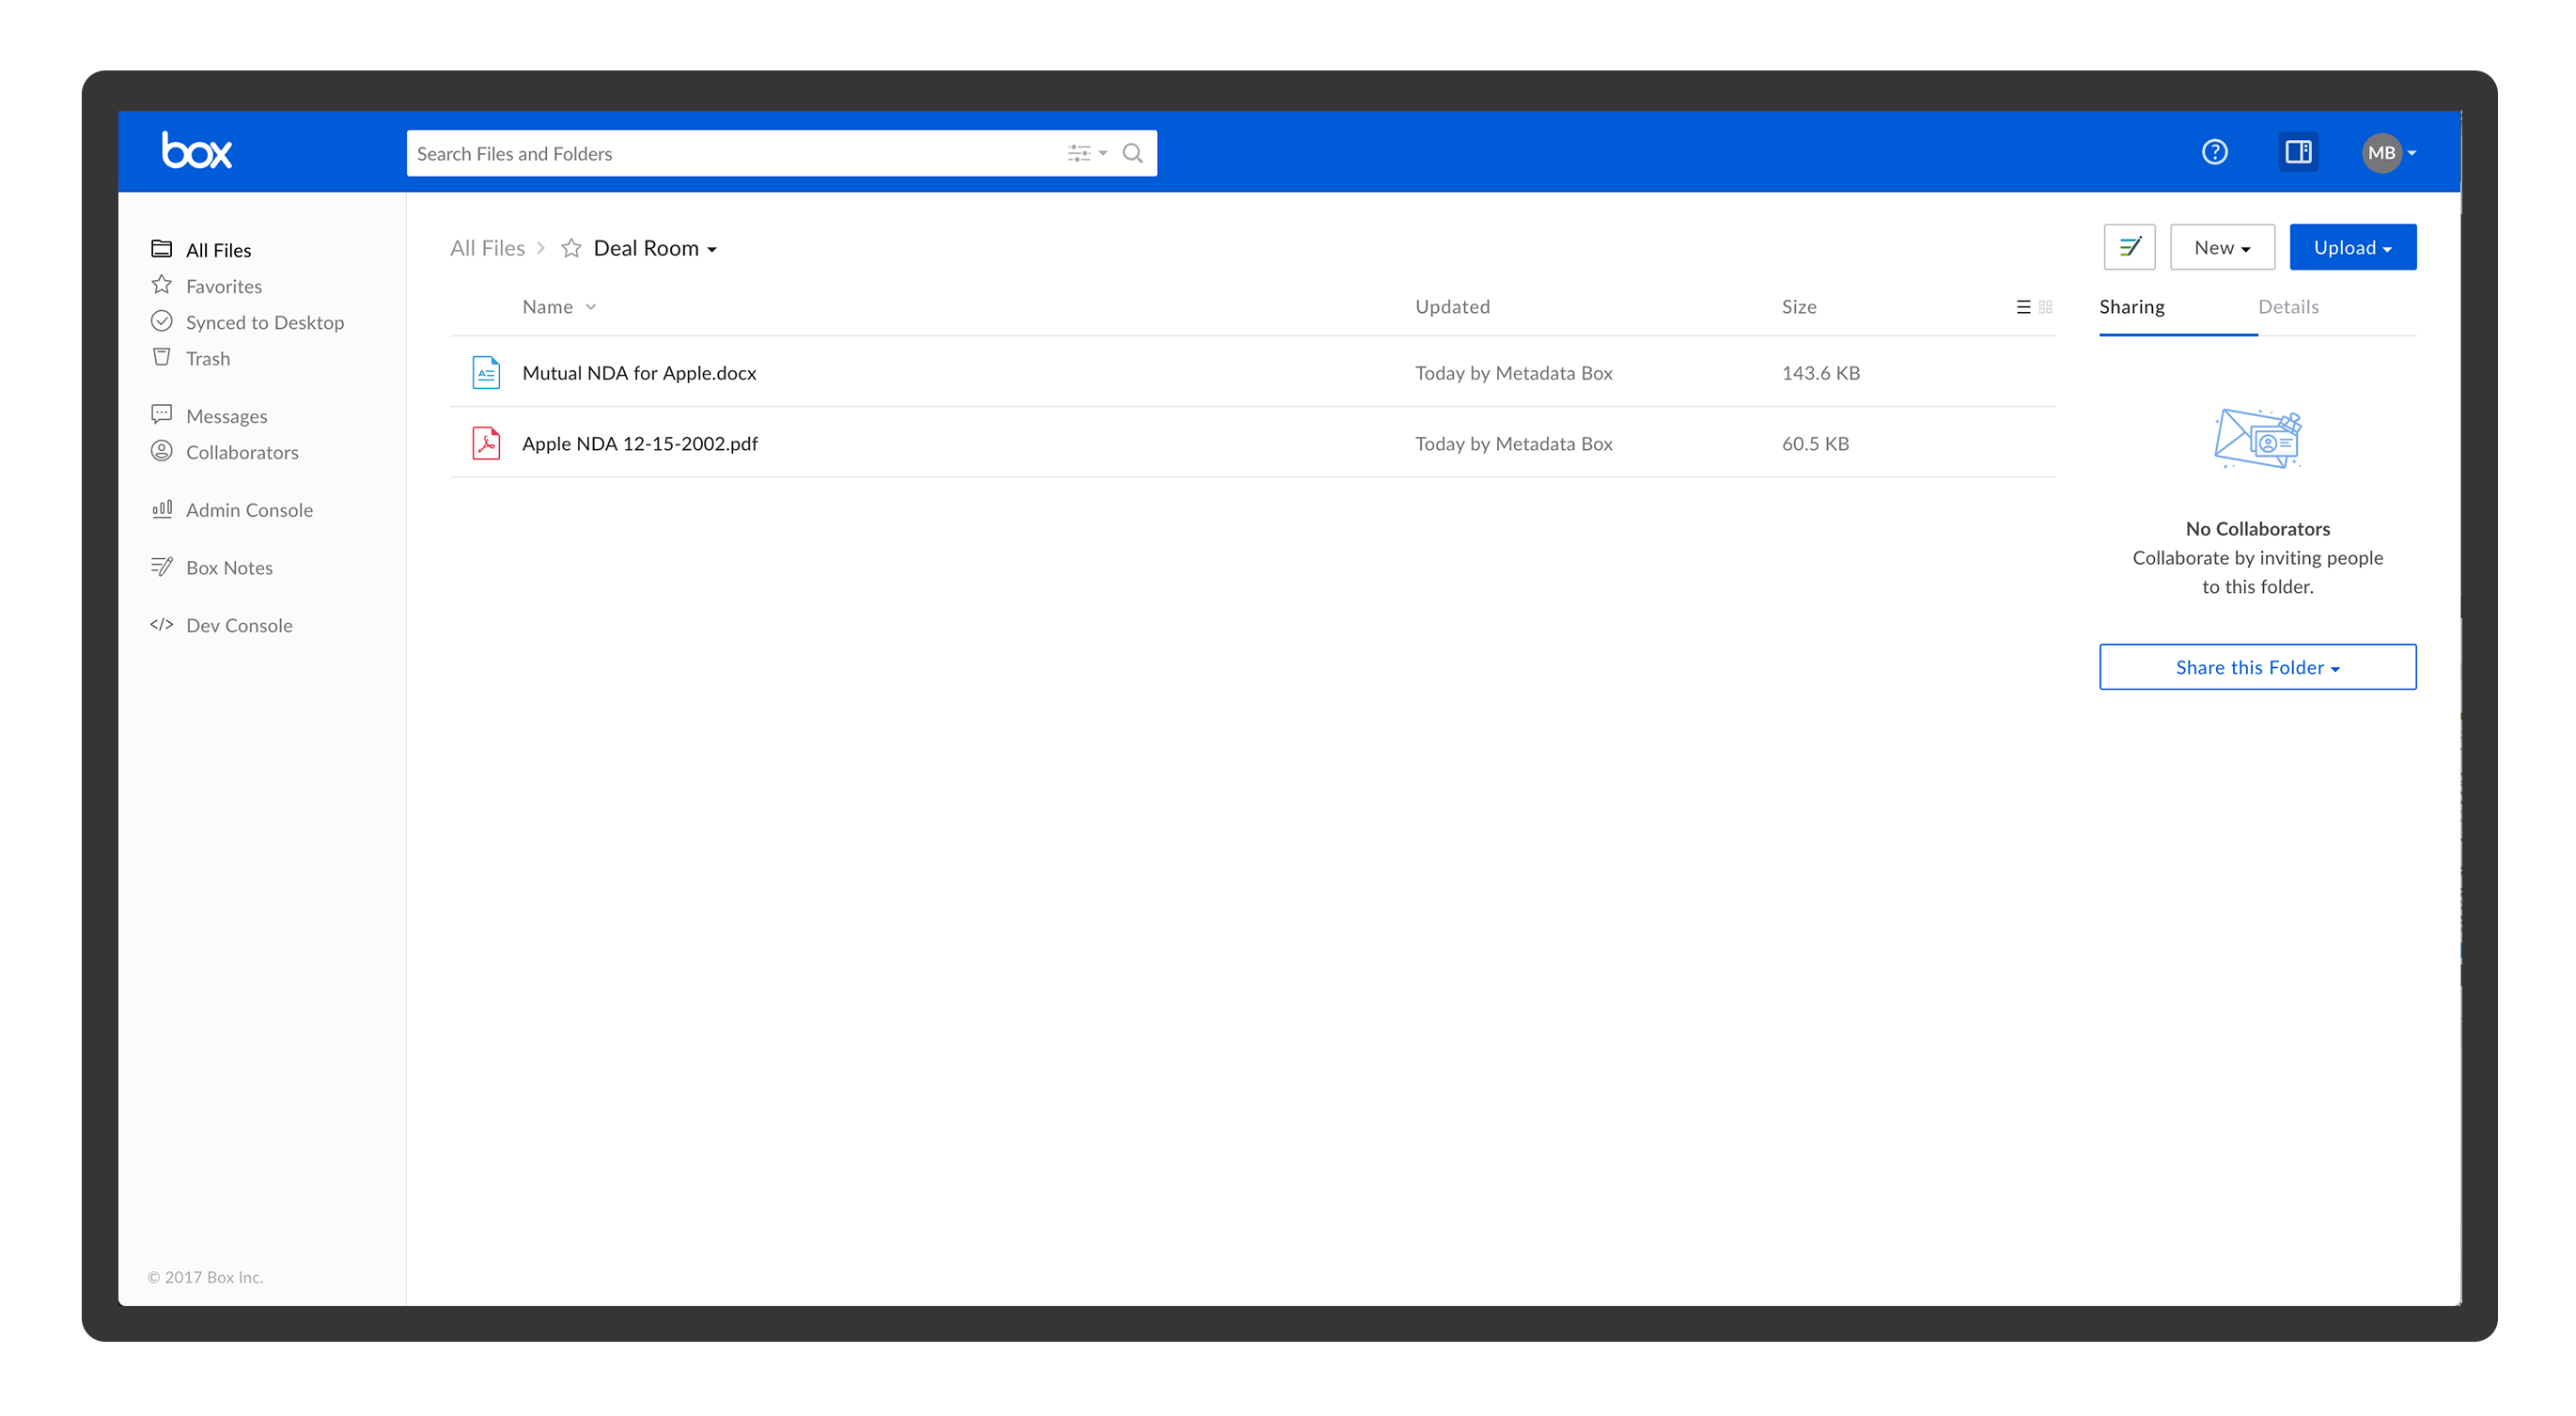Switch to the Details tab

tap(2288, 307)
